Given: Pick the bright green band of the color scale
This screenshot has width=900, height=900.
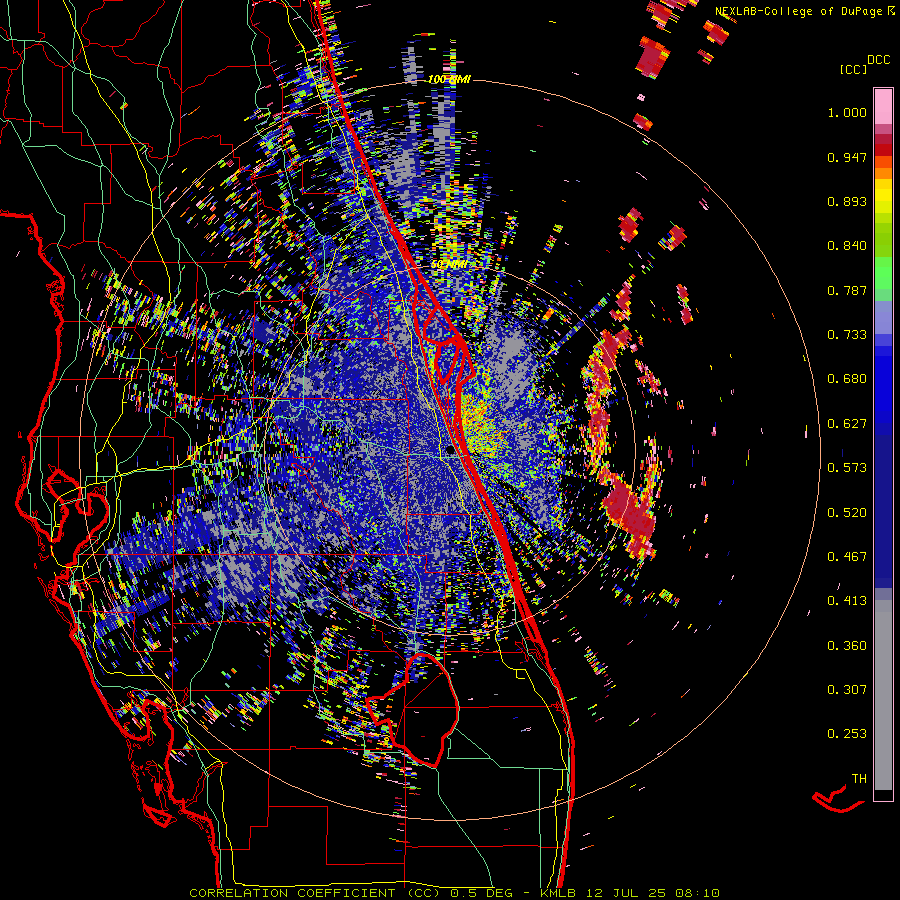Looking at the screenshot, I should click(883, 273).
